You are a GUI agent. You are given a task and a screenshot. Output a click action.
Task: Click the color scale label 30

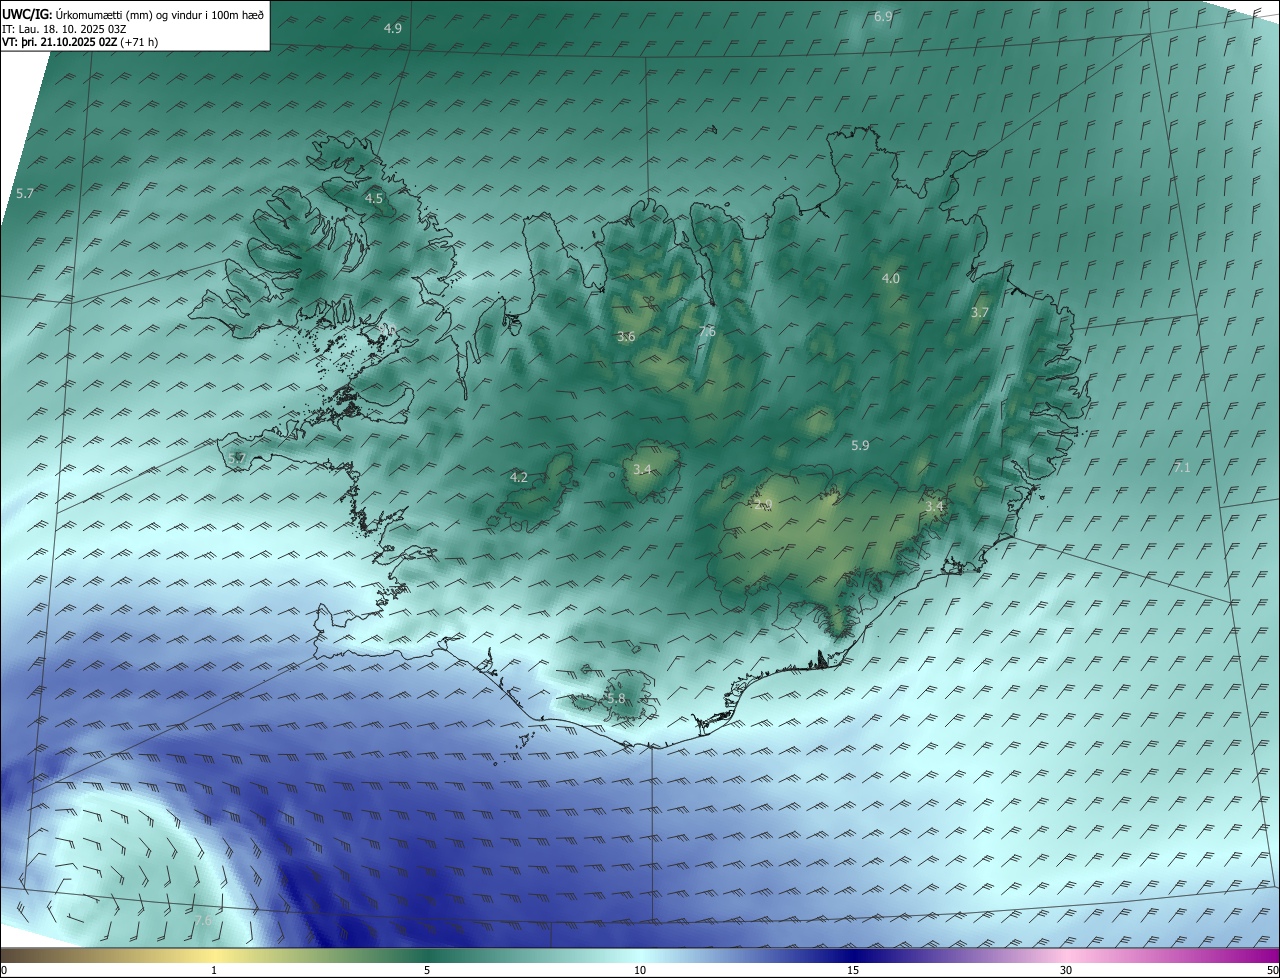[1066, 970]
